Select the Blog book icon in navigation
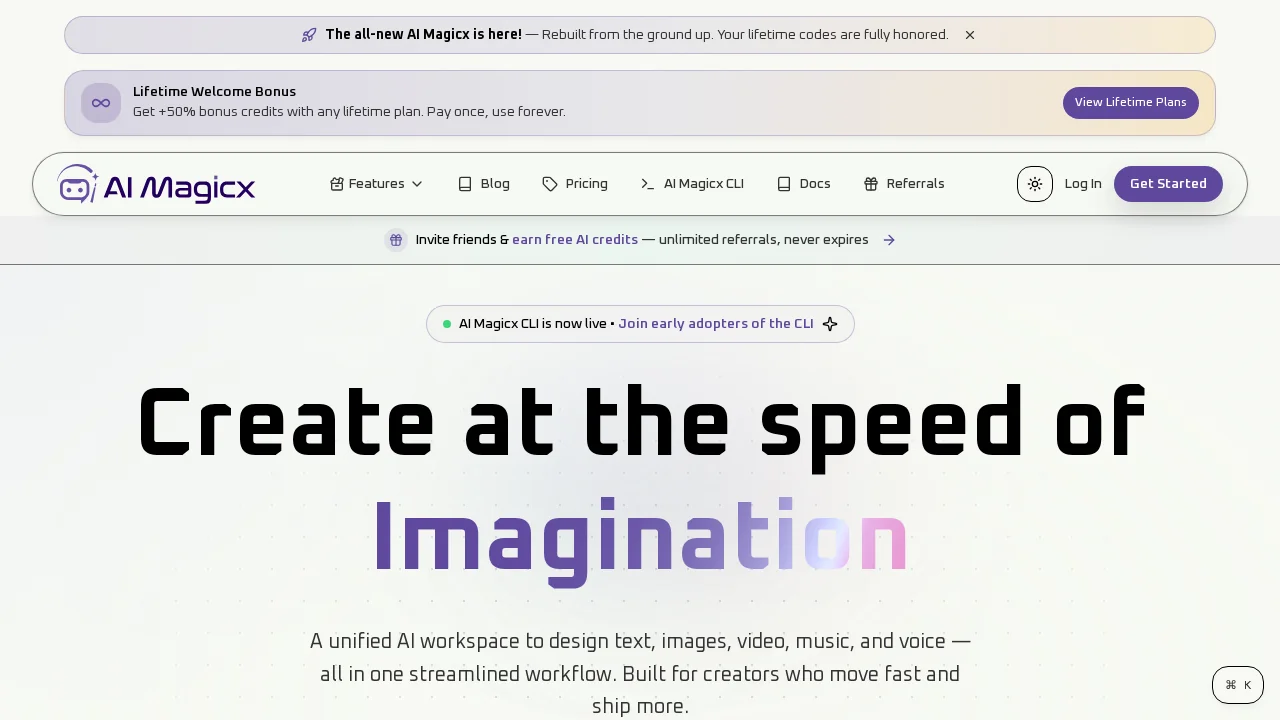 [x=465, y=184]
